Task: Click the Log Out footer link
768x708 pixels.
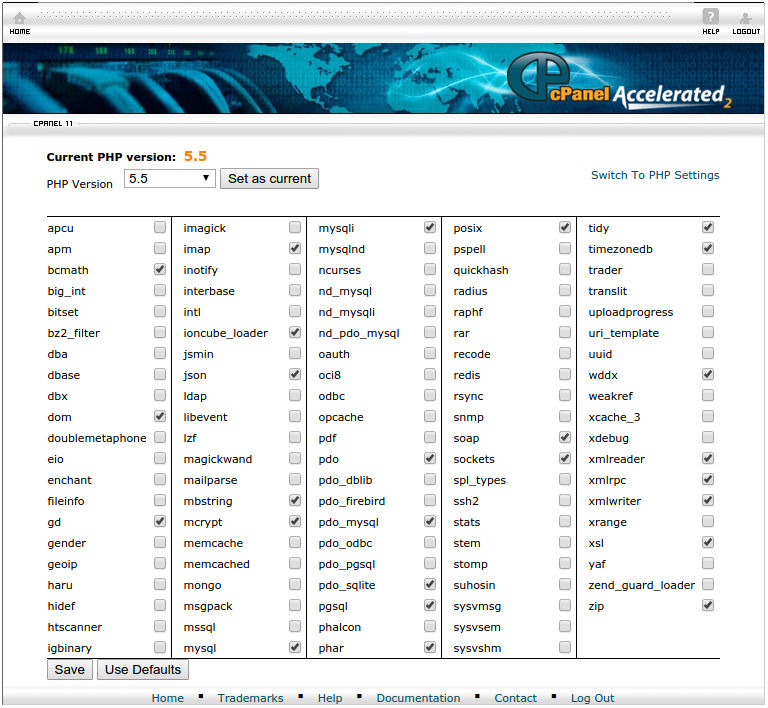Action: (592, 698)
